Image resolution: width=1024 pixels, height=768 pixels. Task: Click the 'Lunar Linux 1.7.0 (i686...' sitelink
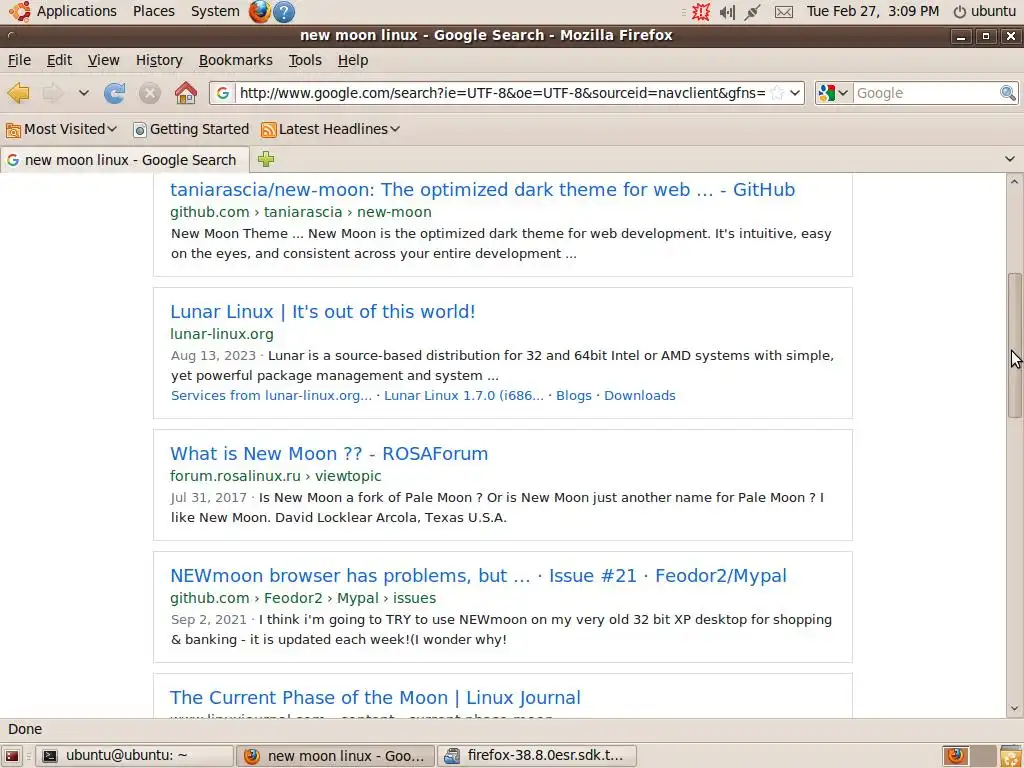(464, 396)
